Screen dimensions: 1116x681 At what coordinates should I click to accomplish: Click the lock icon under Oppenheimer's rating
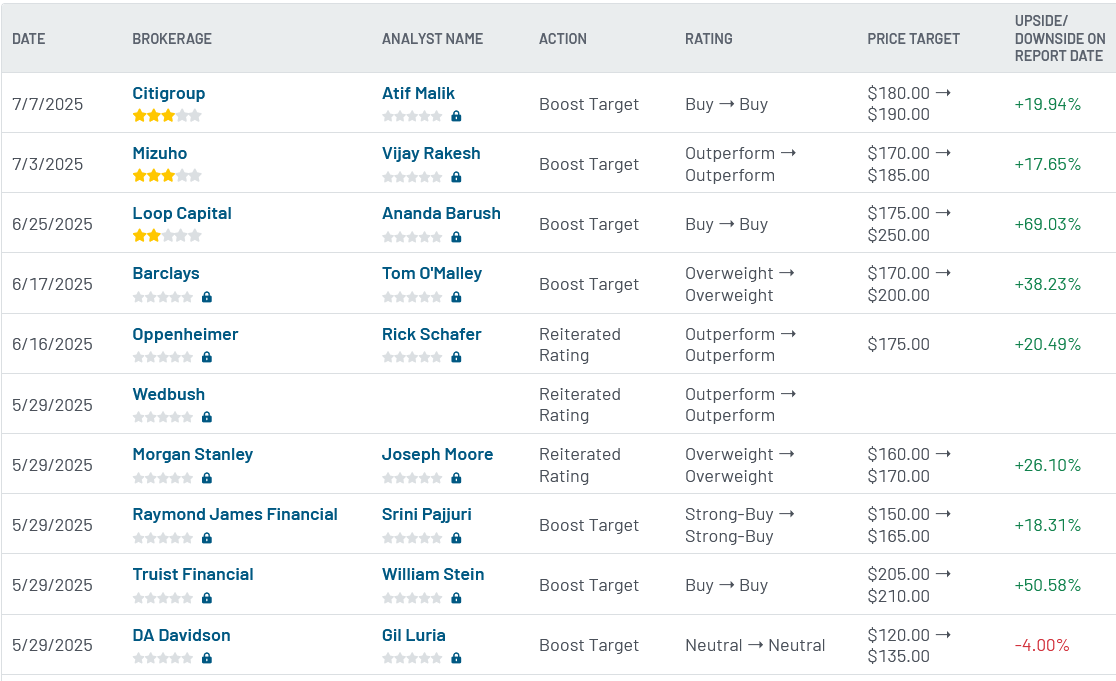pos(206,357)
